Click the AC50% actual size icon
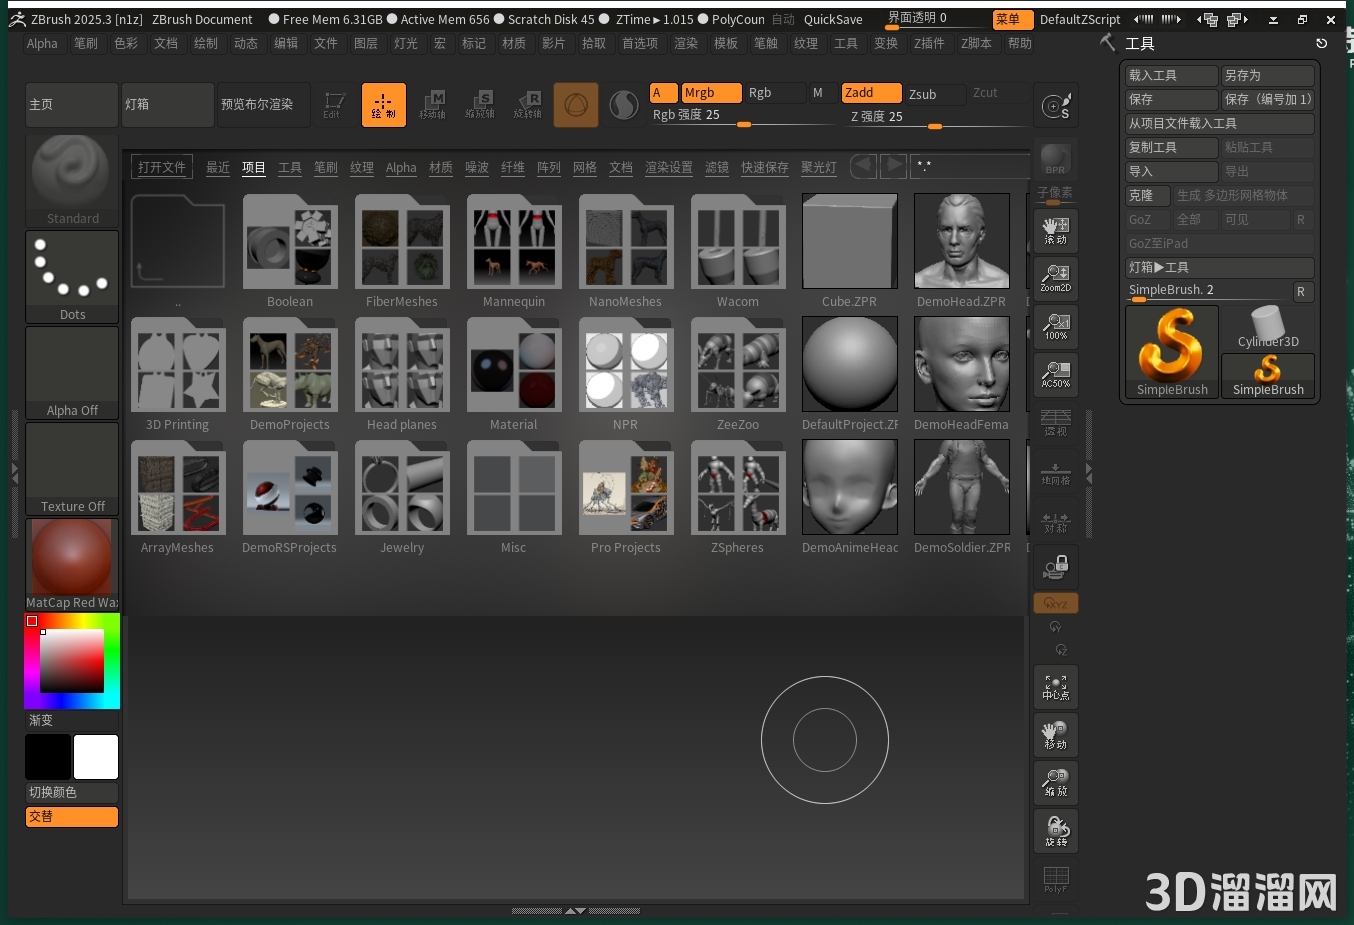This screenshot has height=925, width=1354. 1055,375
